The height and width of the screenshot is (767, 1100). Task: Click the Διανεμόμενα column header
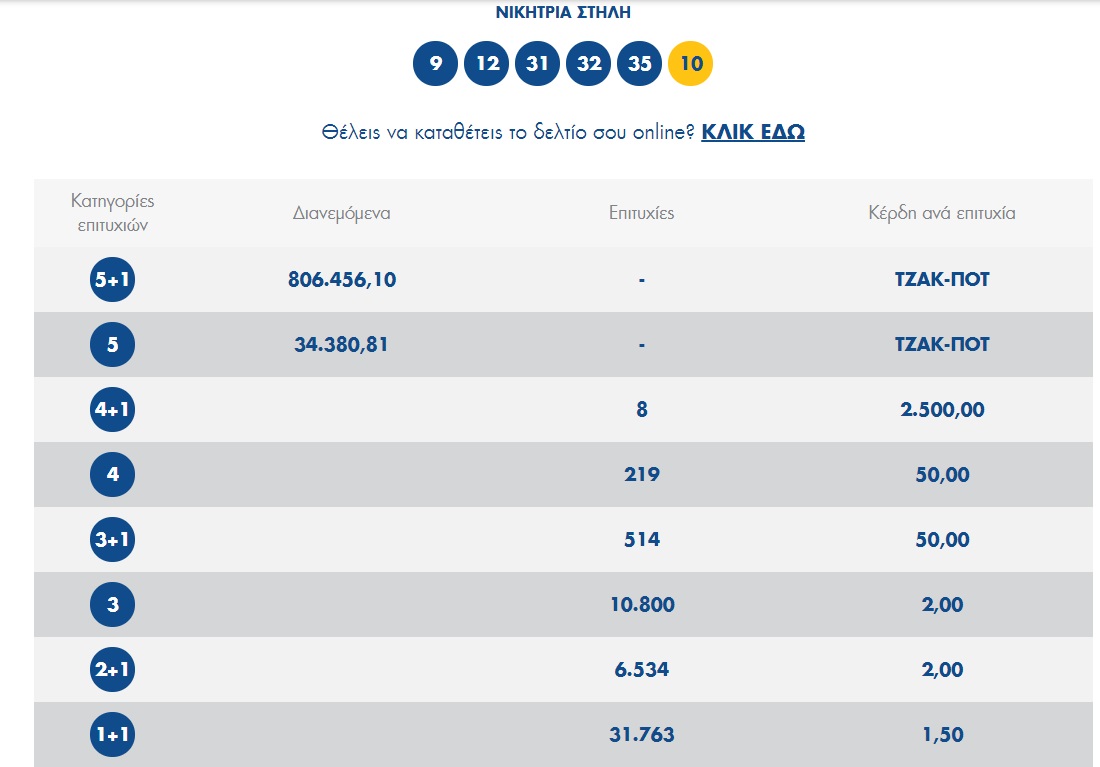pyautogui.click(x=342, y=213)
